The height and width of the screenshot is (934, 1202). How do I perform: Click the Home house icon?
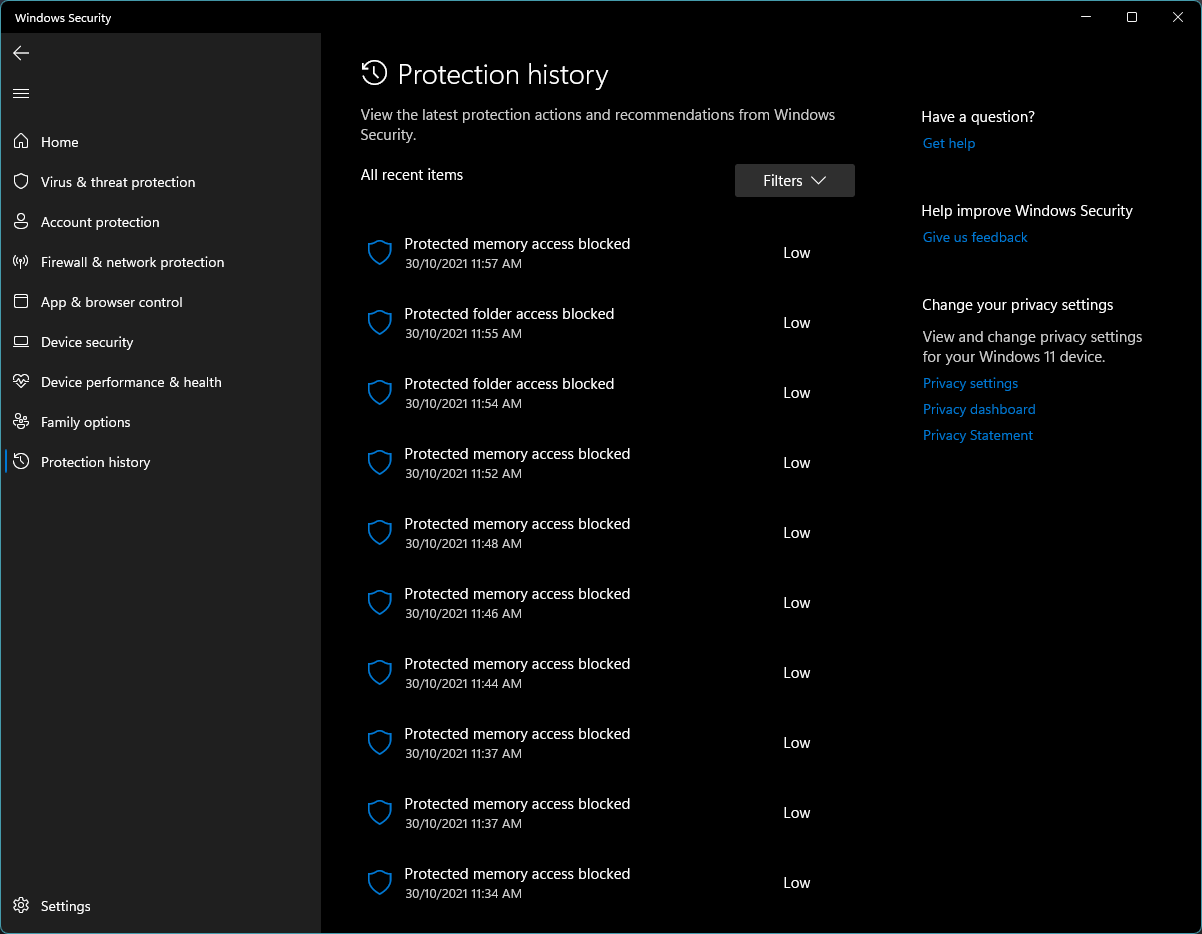(21, 142)
